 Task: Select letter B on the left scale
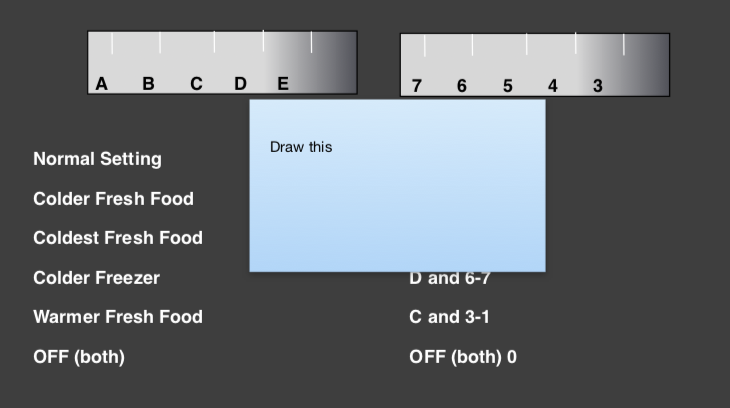pos(148,84)
